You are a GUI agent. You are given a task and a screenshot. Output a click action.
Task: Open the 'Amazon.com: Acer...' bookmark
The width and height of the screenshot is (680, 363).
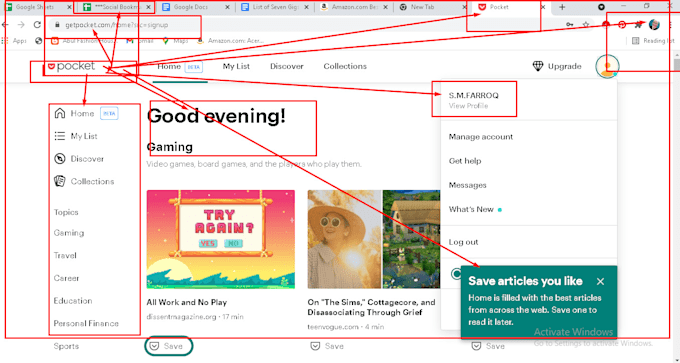coord(230,41)
